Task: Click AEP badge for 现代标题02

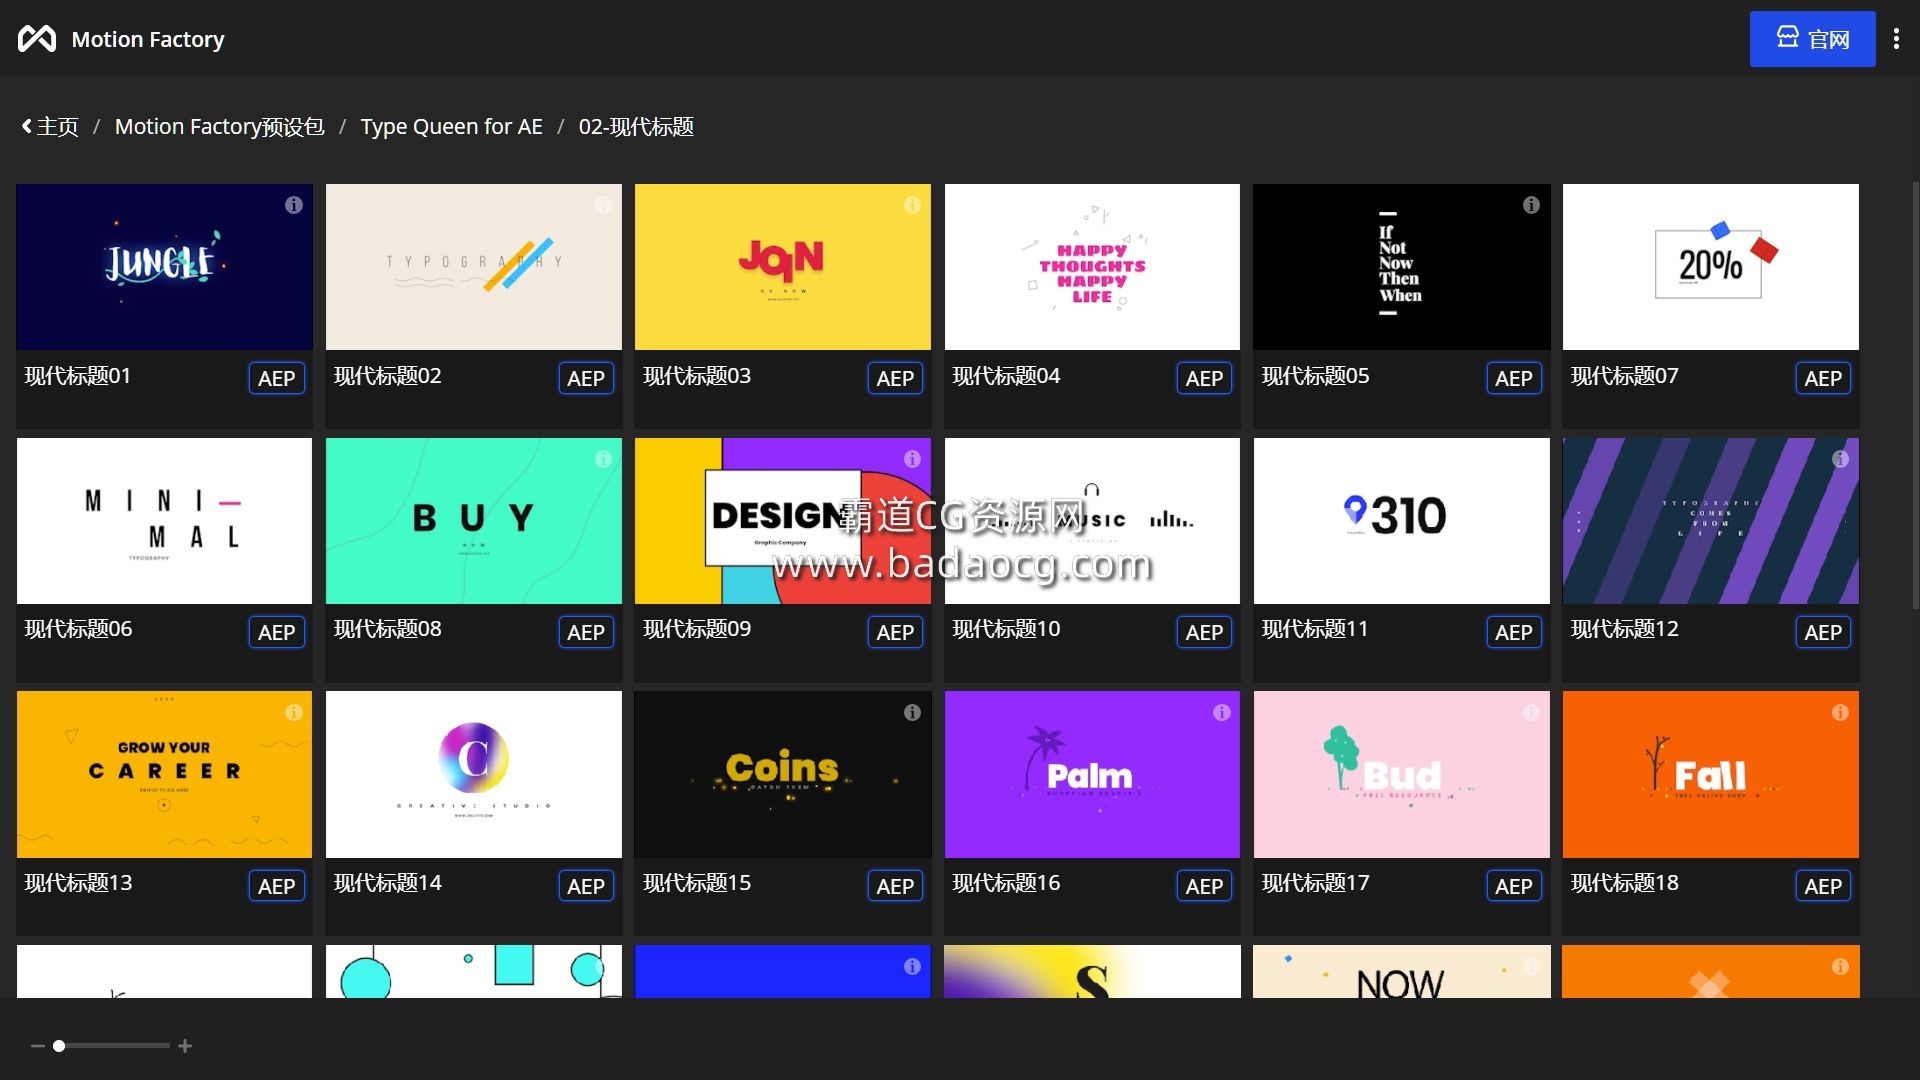Action: (x=585, y=379)
